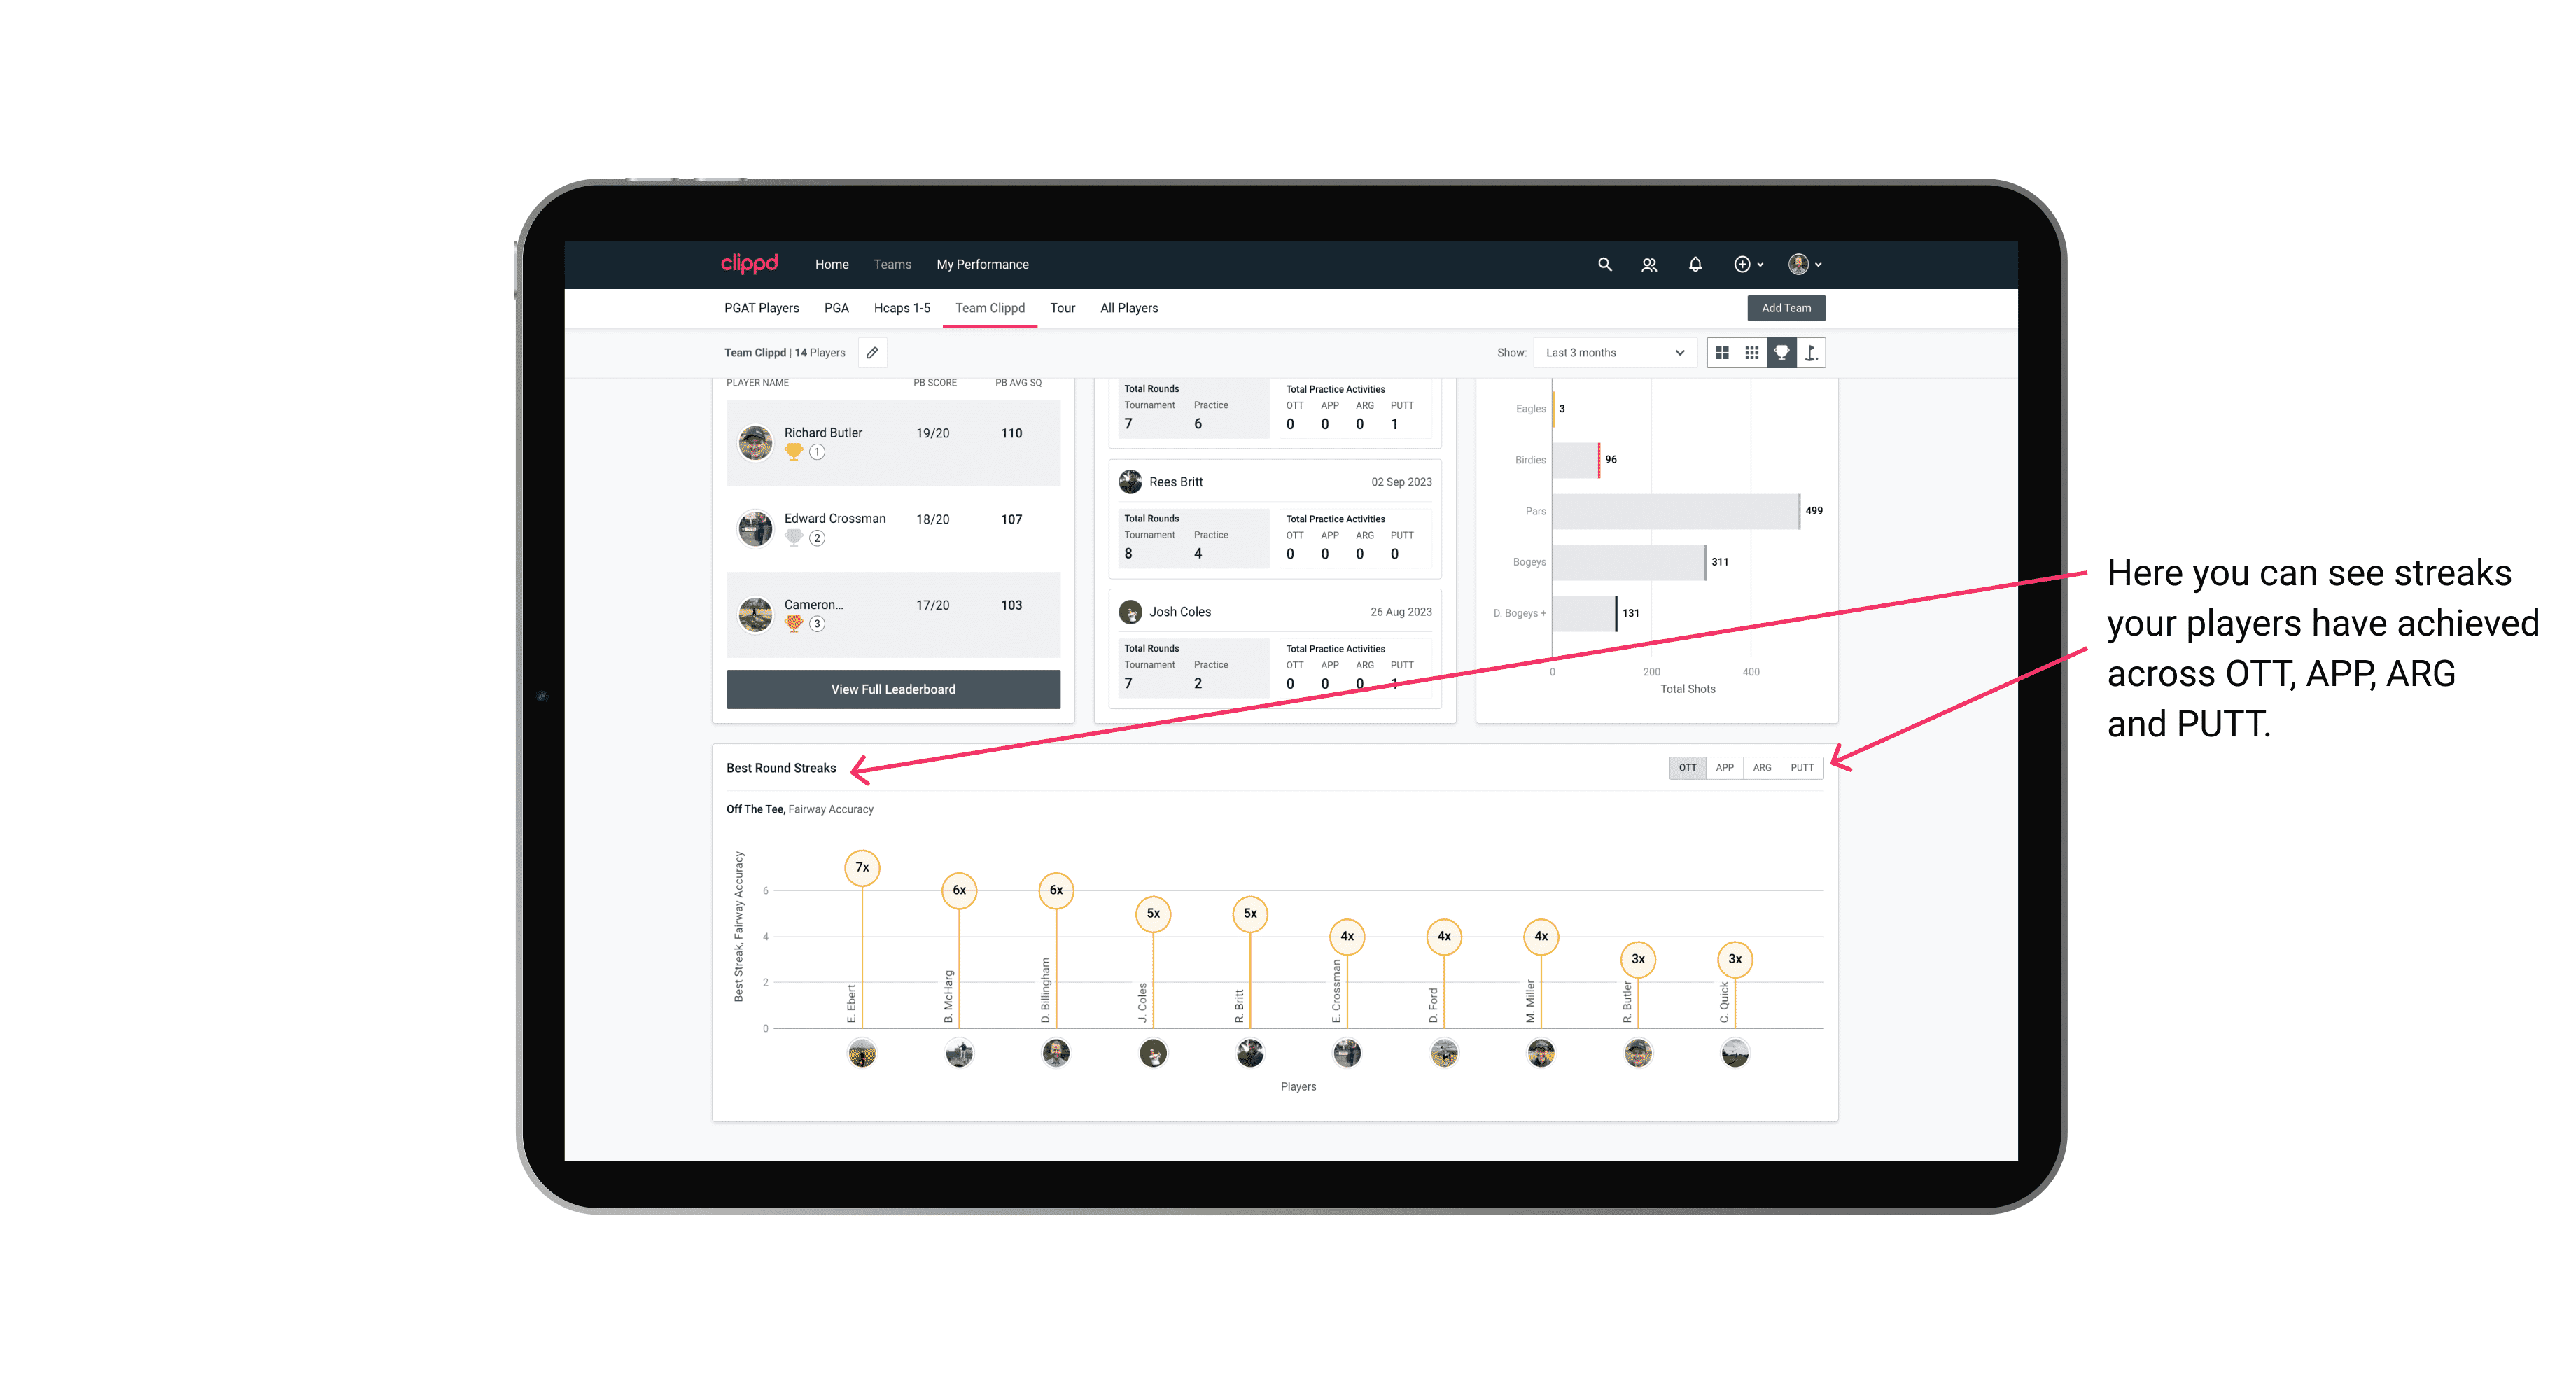Image resolution: width=2576 pixels, height=1386 pixels.
Task: Click the pencil edit icon next to Team Clippd
Action: pos(871,353)
